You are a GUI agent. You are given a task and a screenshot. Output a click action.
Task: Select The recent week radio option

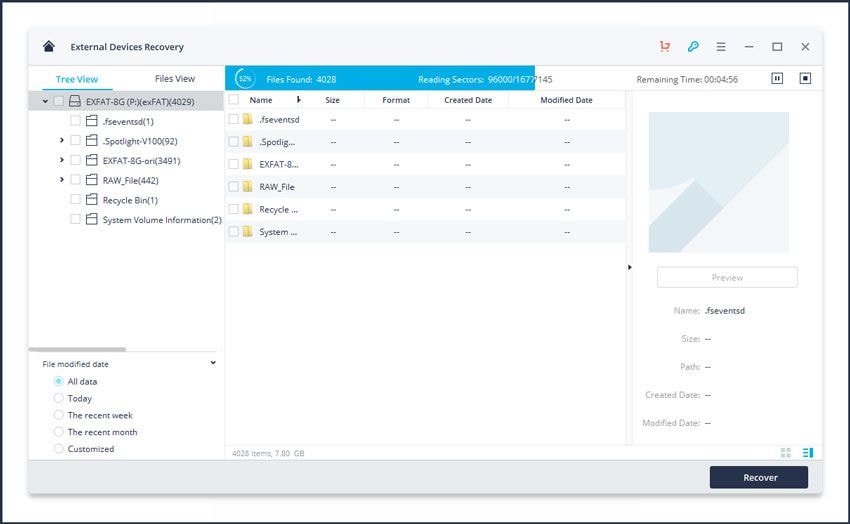[x=59, y=415]
